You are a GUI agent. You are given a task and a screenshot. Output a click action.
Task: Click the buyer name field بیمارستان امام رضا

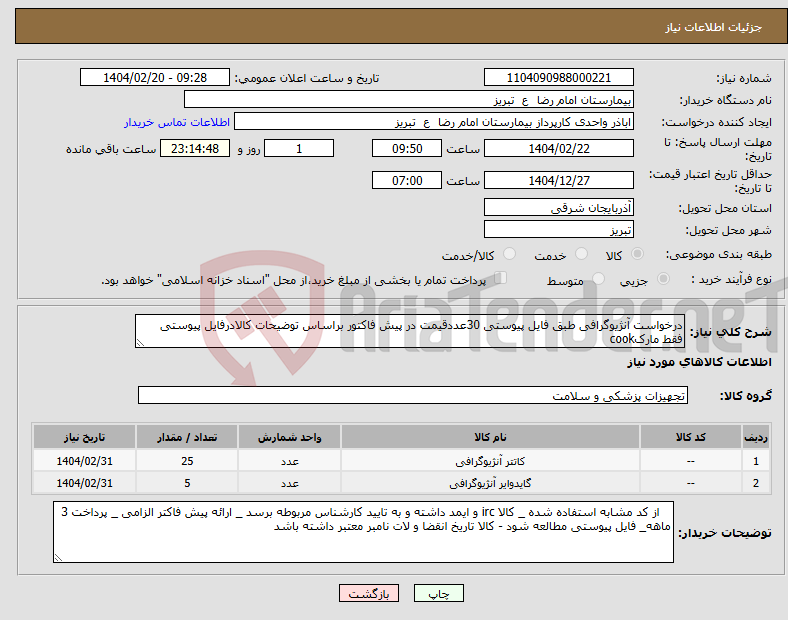[x=409, y=99]
